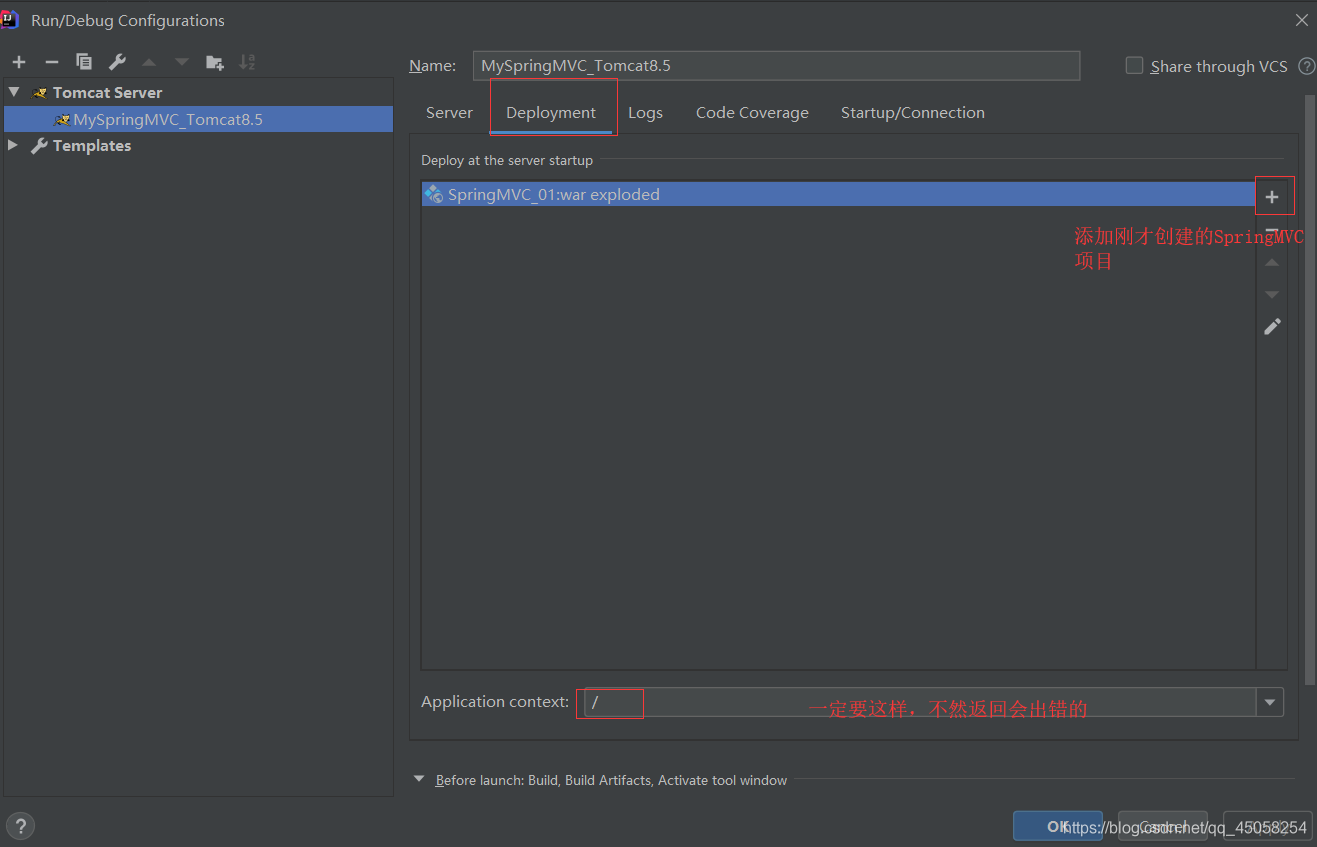Click the SpringMVC_01 artifact icon
The height and width of the screenshot is (847, 1317).
pyautogui.click(x=433, y=194)
